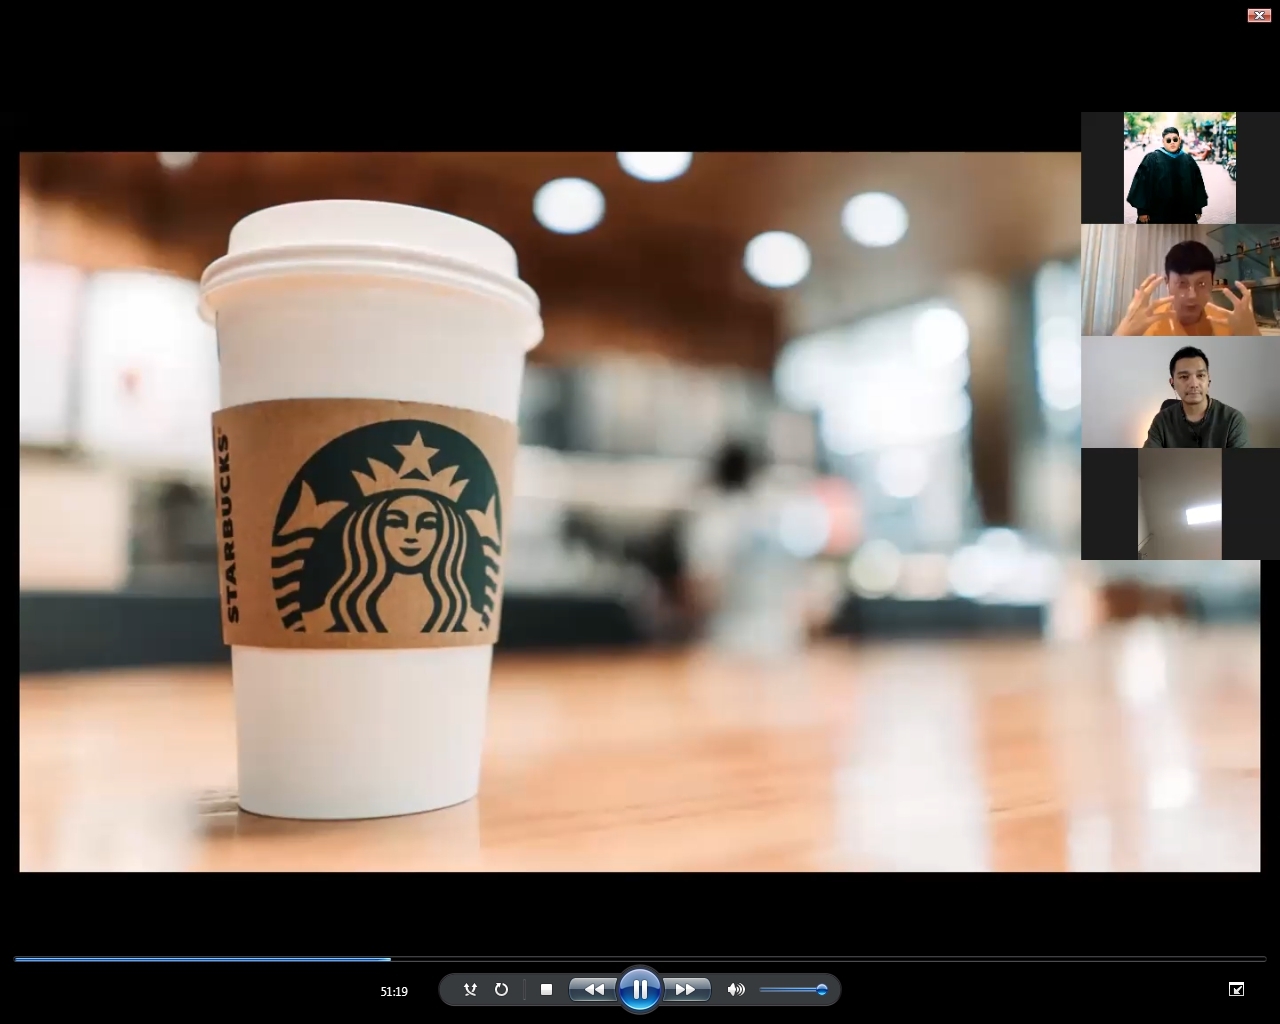Select participant thumbnail in graduation gown
Image resolution: width=1280 pixels, height=1024 pixels.
(x=1180, y=168)
